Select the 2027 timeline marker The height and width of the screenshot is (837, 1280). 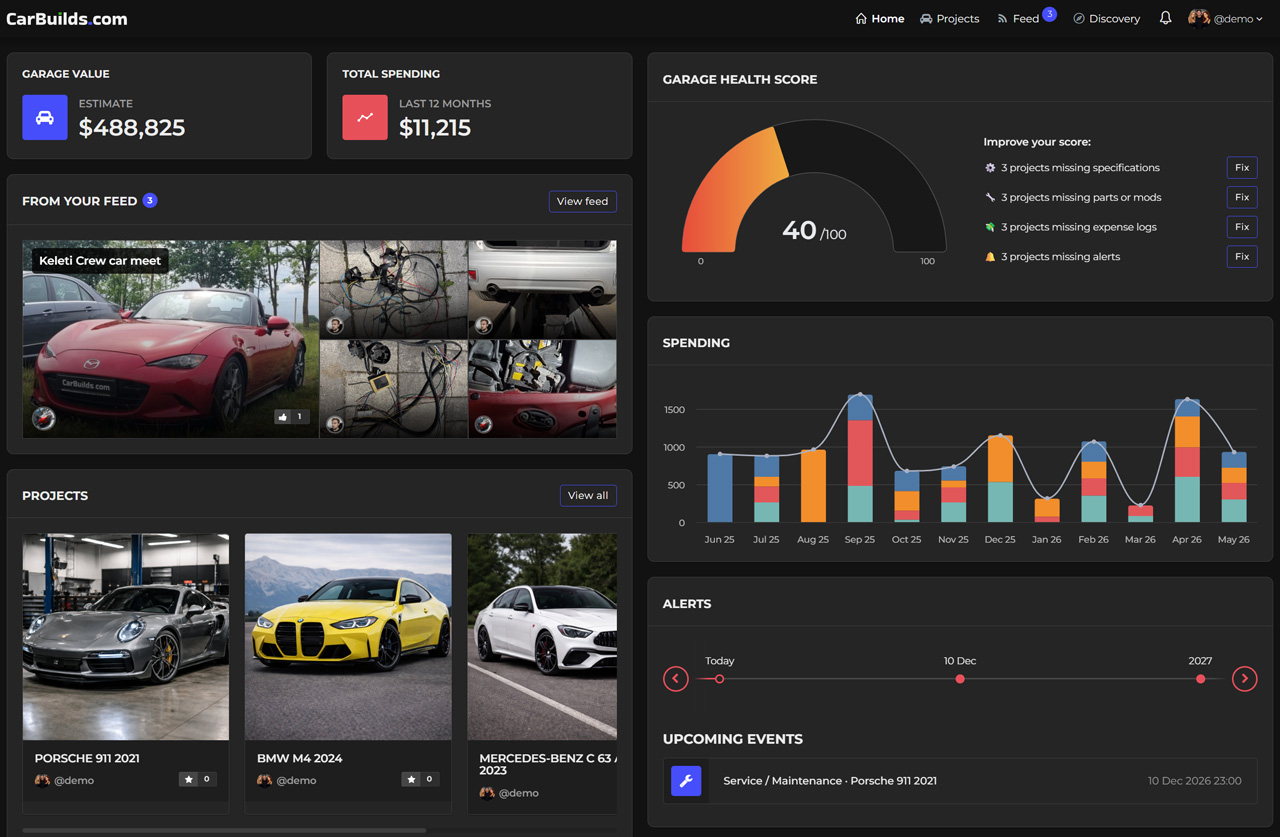[1200, 679]
